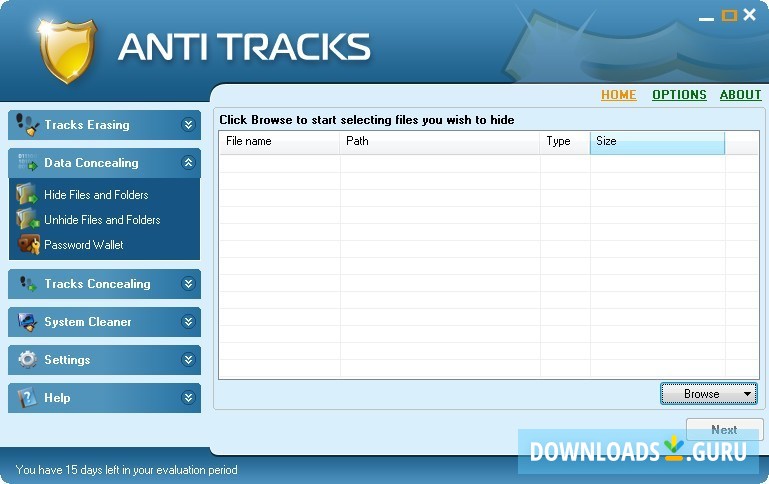Select Unhide Files and Folders

pyautogui.click(x=102, y=220)
